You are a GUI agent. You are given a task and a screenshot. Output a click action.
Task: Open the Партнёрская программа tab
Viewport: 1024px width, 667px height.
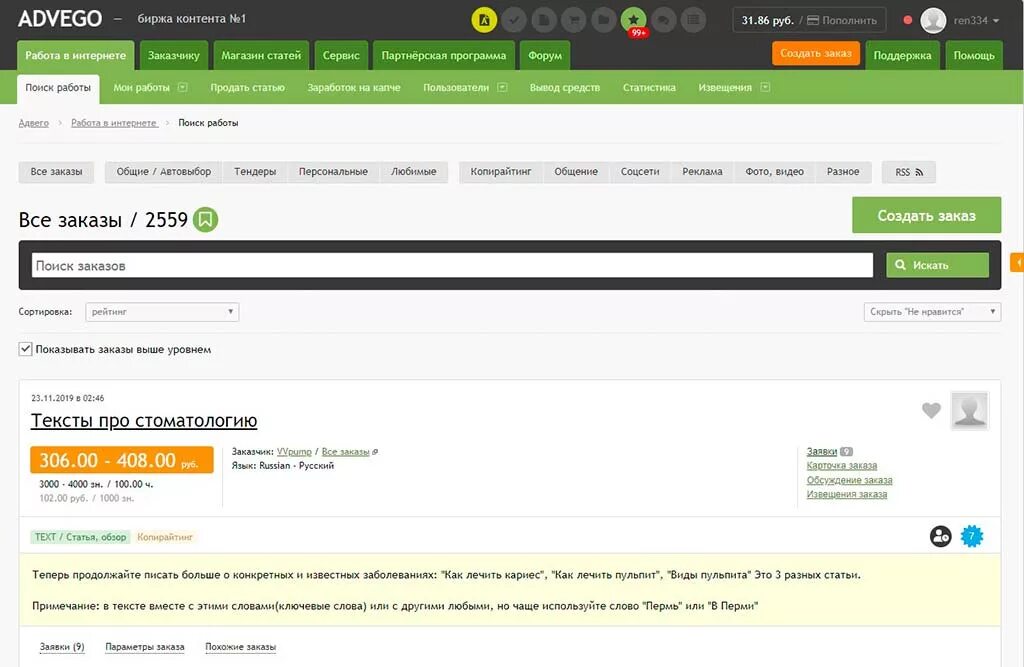pos(444,56)
